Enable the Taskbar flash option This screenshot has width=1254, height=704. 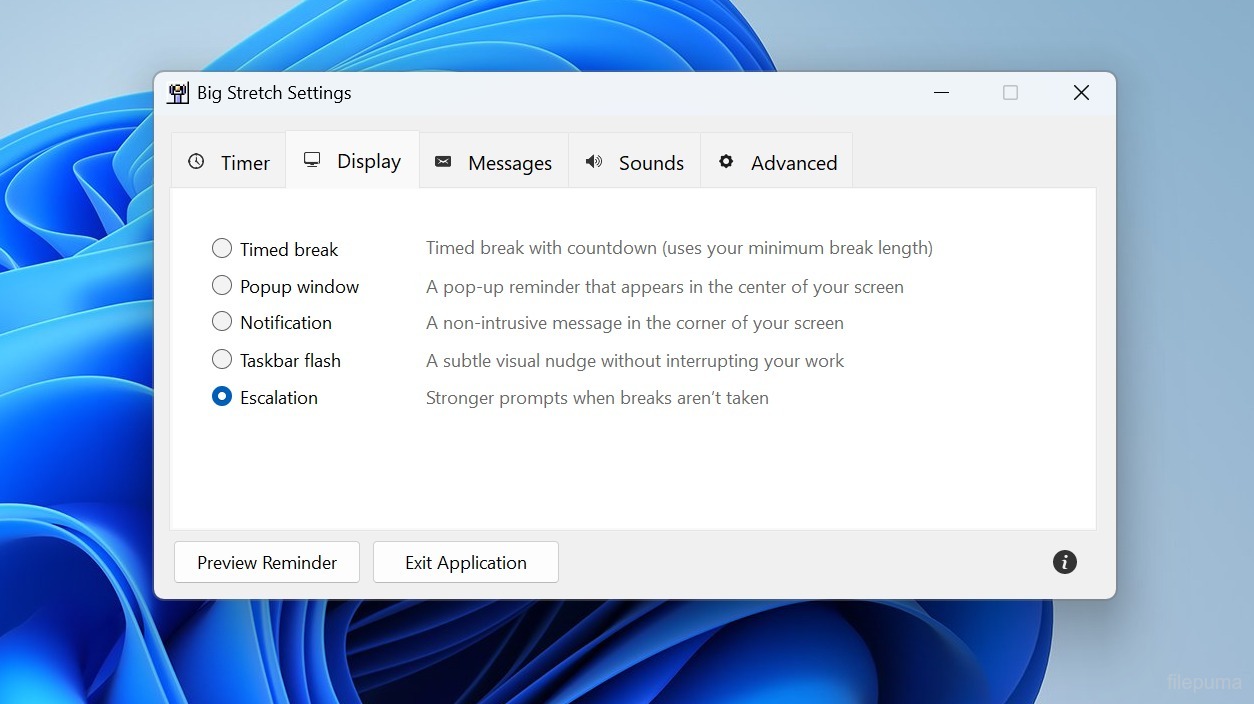pos(222,359)
